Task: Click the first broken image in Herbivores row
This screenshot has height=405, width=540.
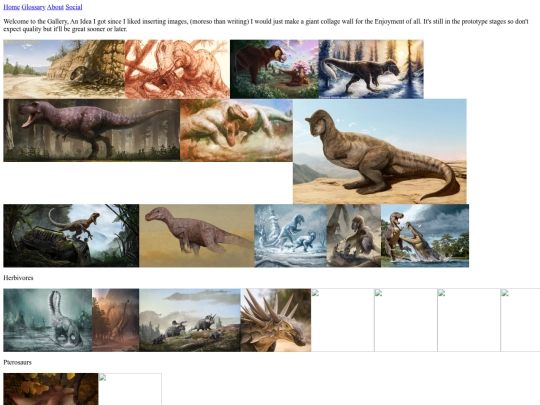Action: tap(343, 320)
